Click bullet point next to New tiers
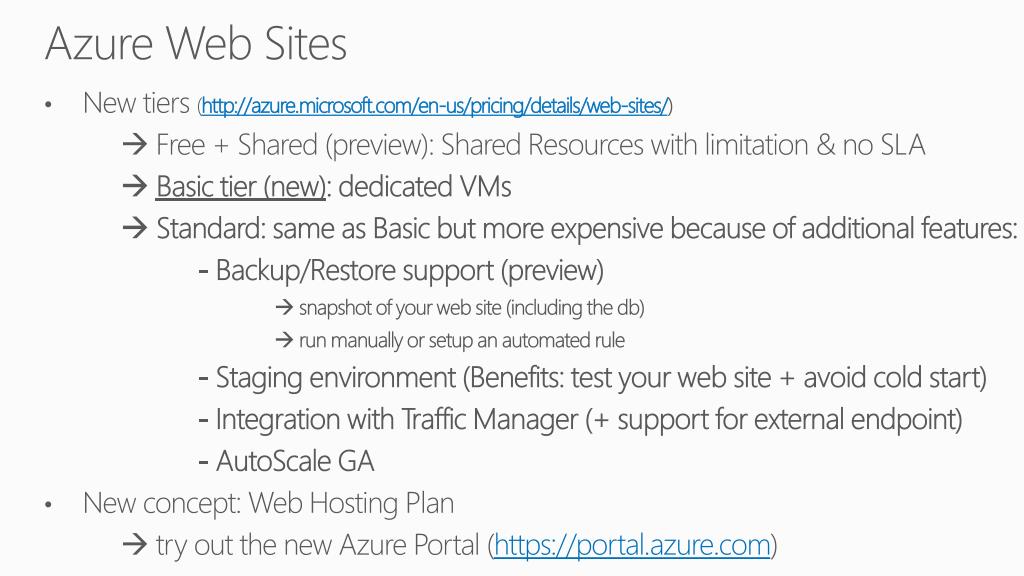The width and height of the screenshot is (1024, 576). pyautogui.click(x=48, y=104)
